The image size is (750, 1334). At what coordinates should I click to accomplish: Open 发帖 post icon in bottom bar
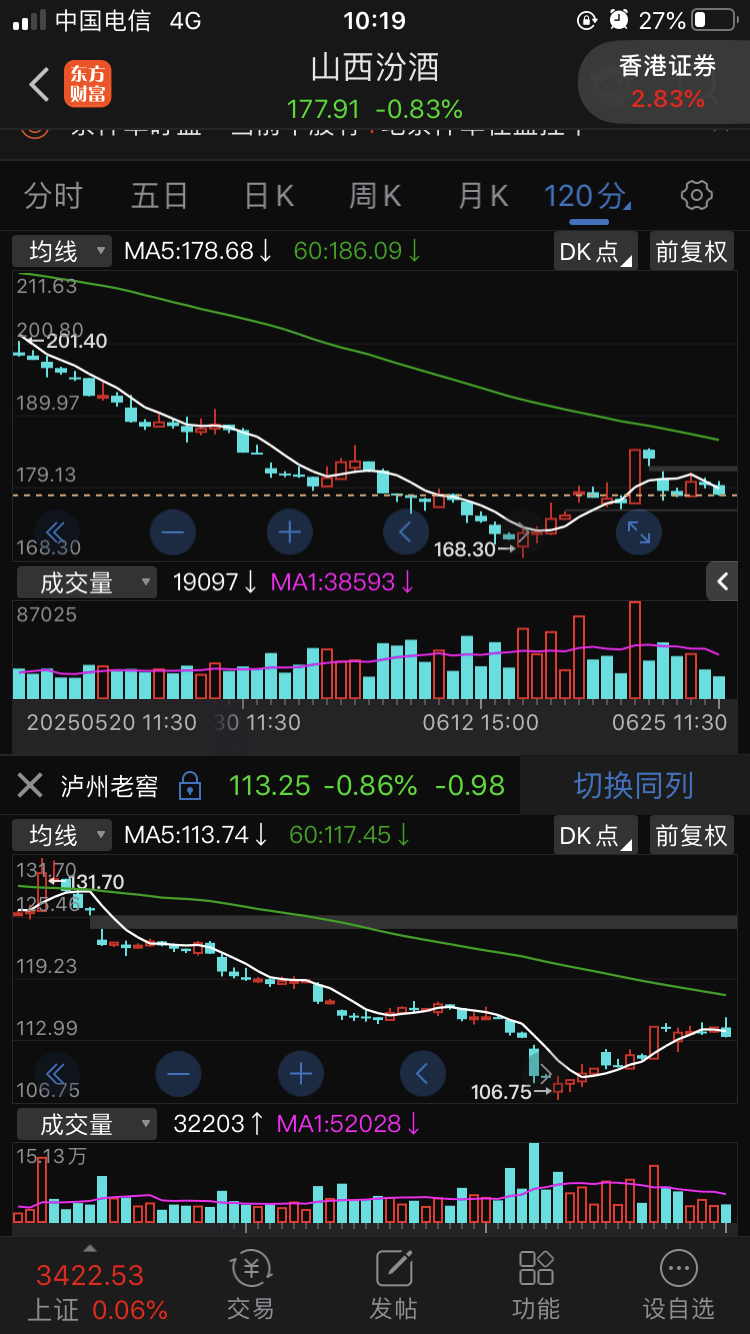[x=393, y=1284]
